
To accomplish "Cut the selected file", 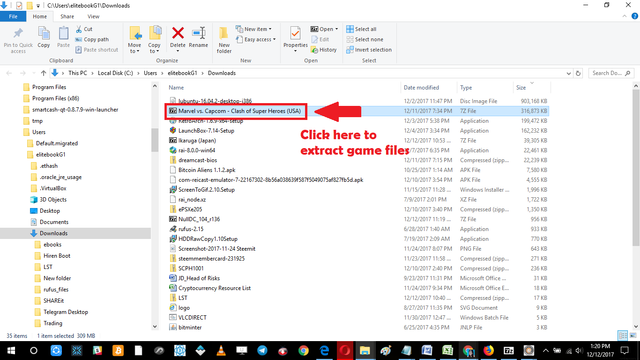I will [84, 29].
